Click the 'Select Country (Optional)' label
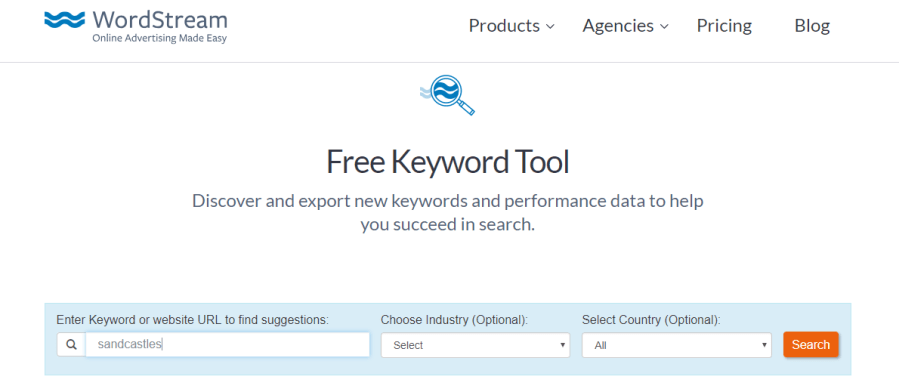 click(x=651, y=320)
